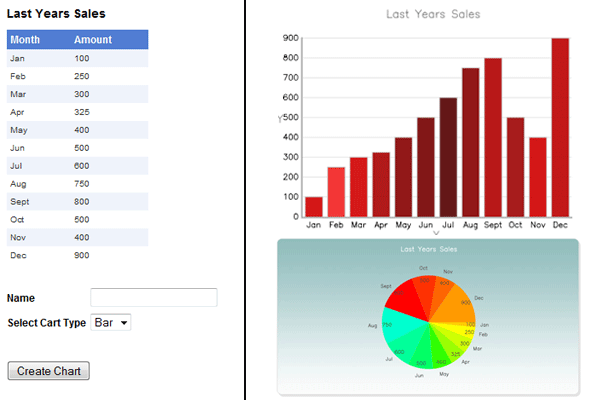Screen dimensions: 600x400
Task: Click the Apr amount 325 cell
Action: click(82, 112)
